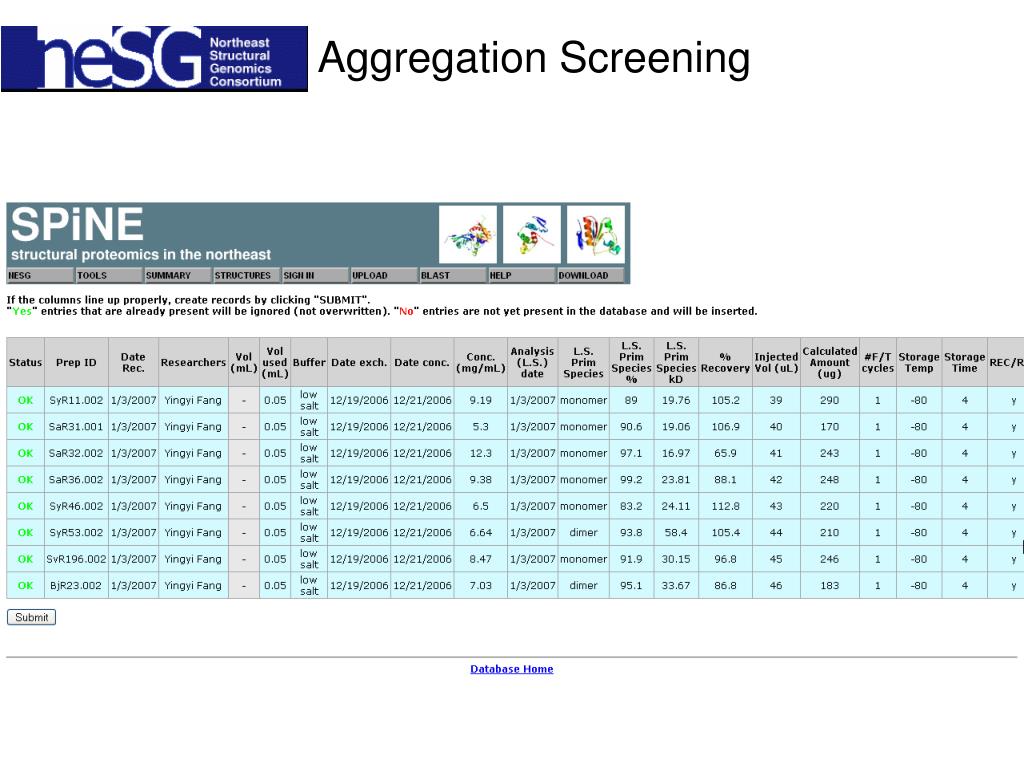
Task: Open the BLAST menu item
Action: coord(453,276)
